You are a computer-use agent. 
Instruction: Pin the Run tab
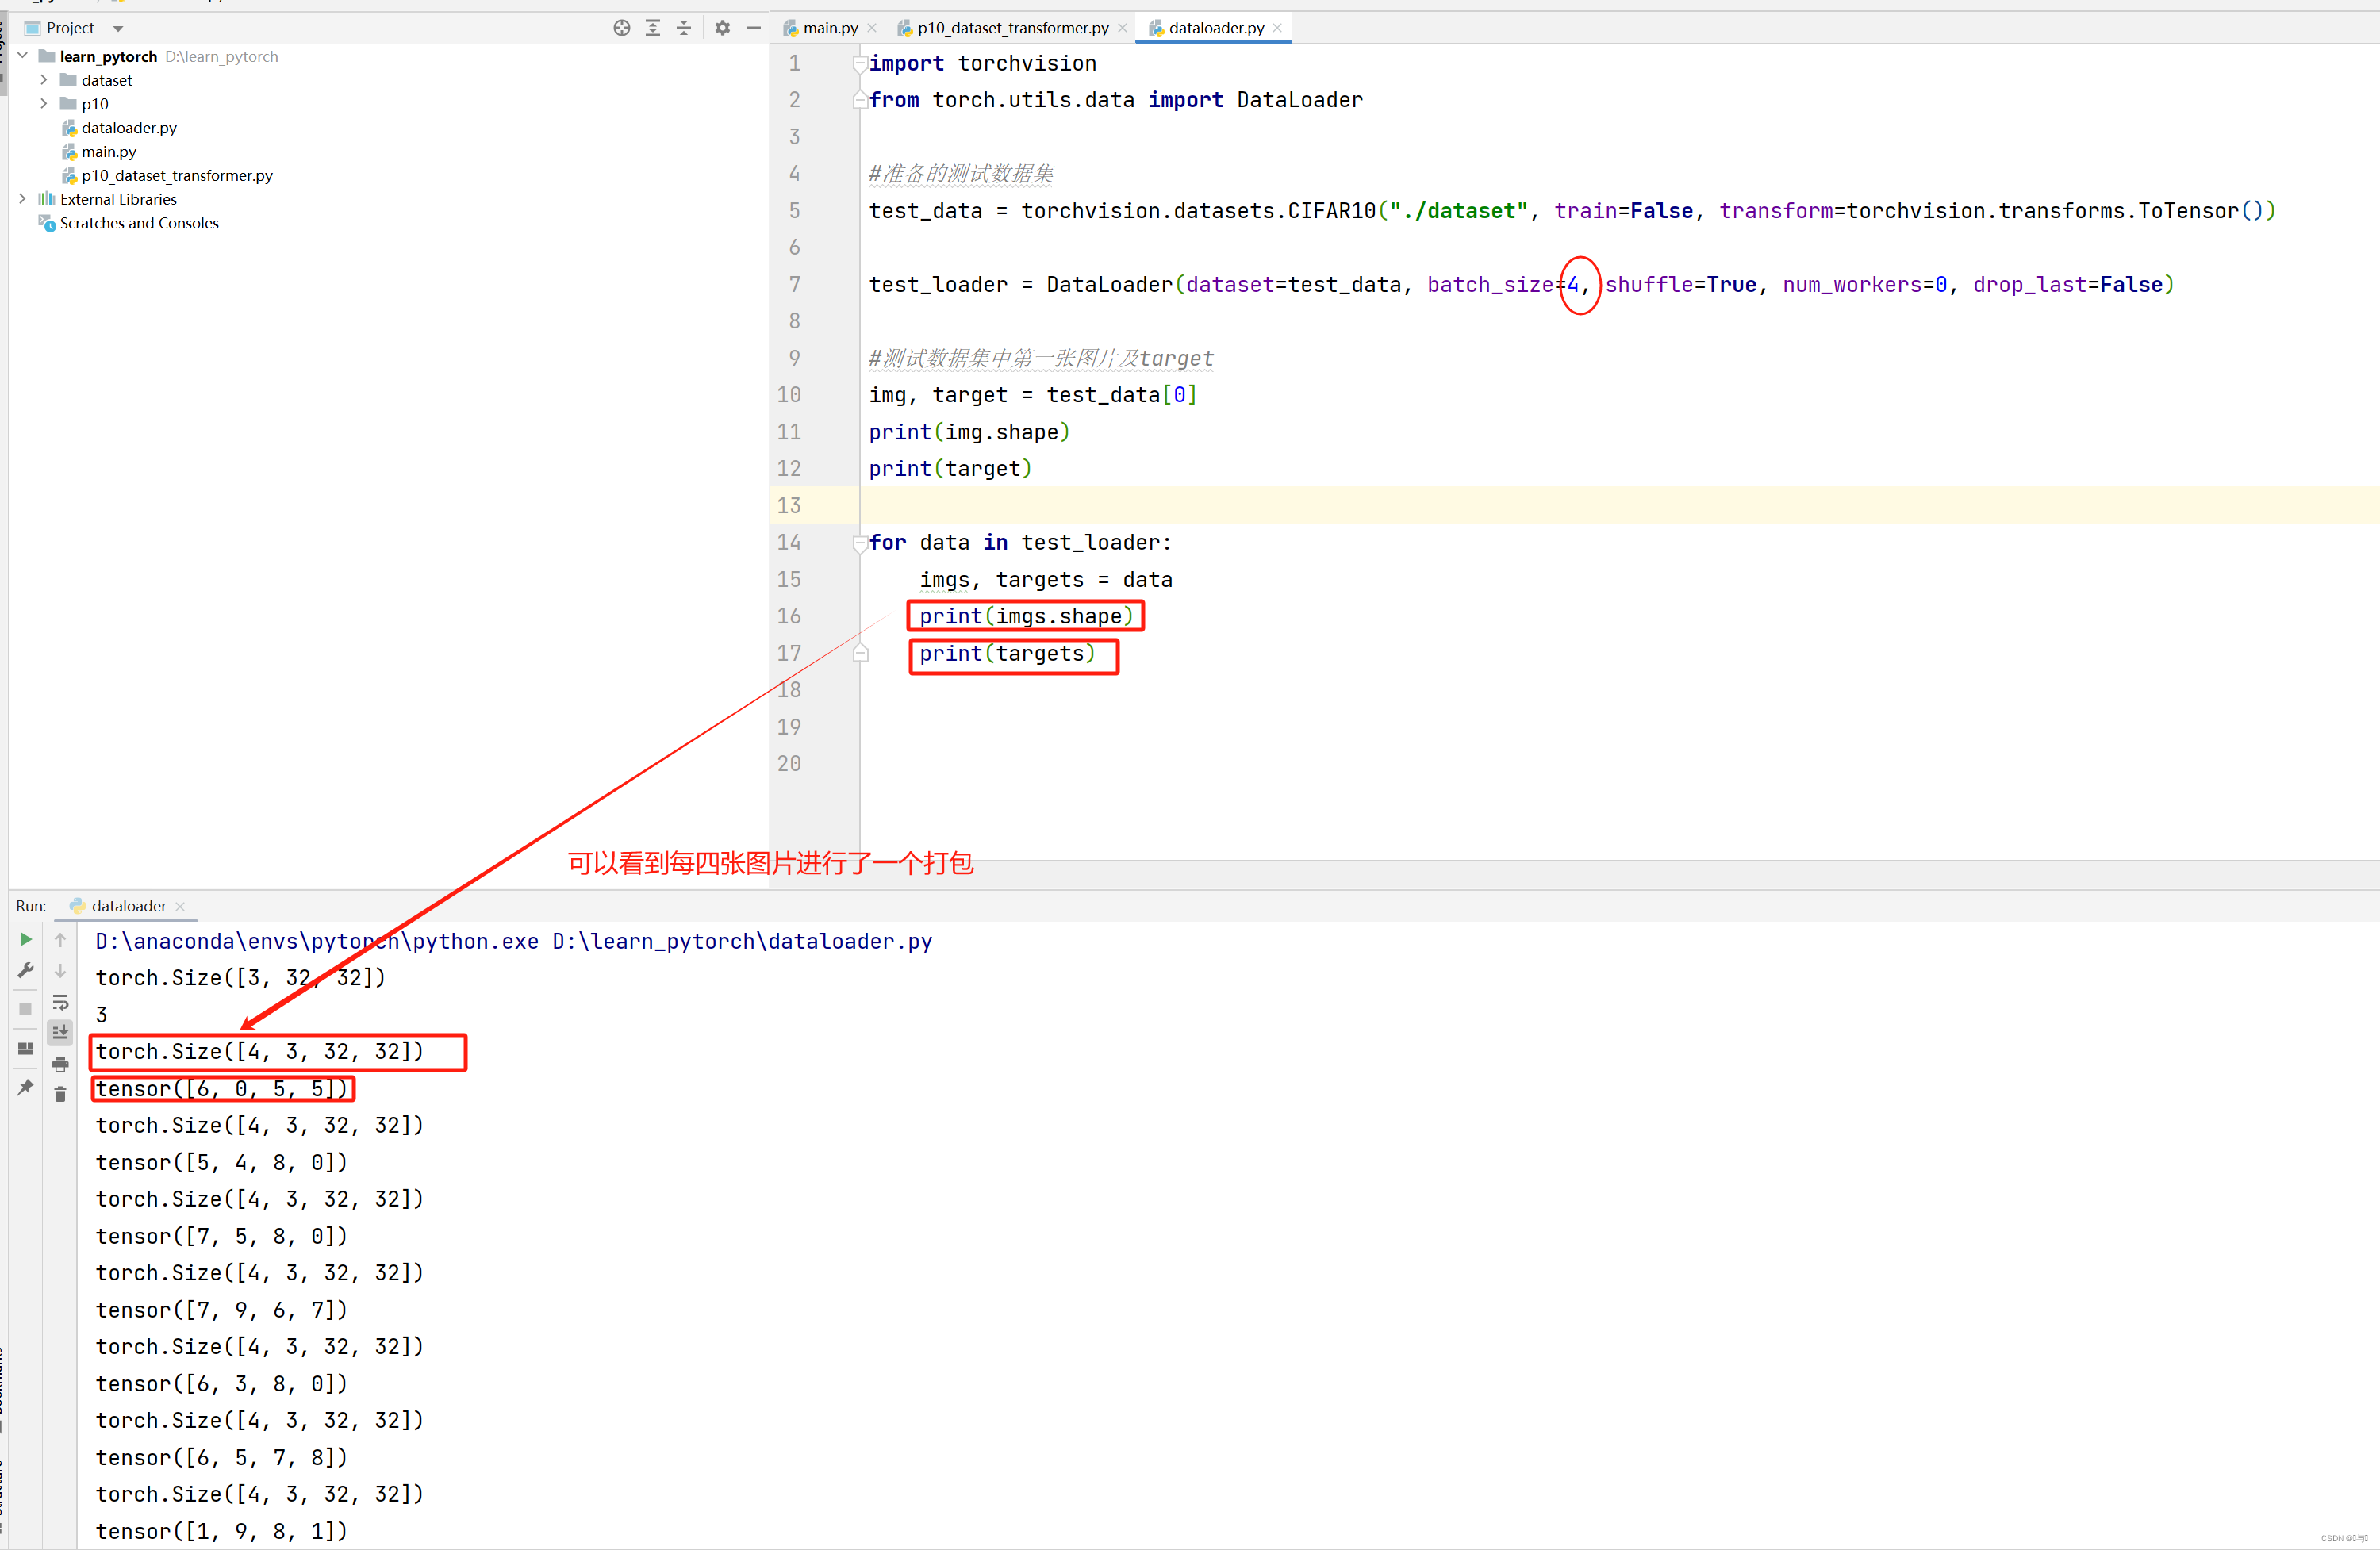click(26, 1087)
